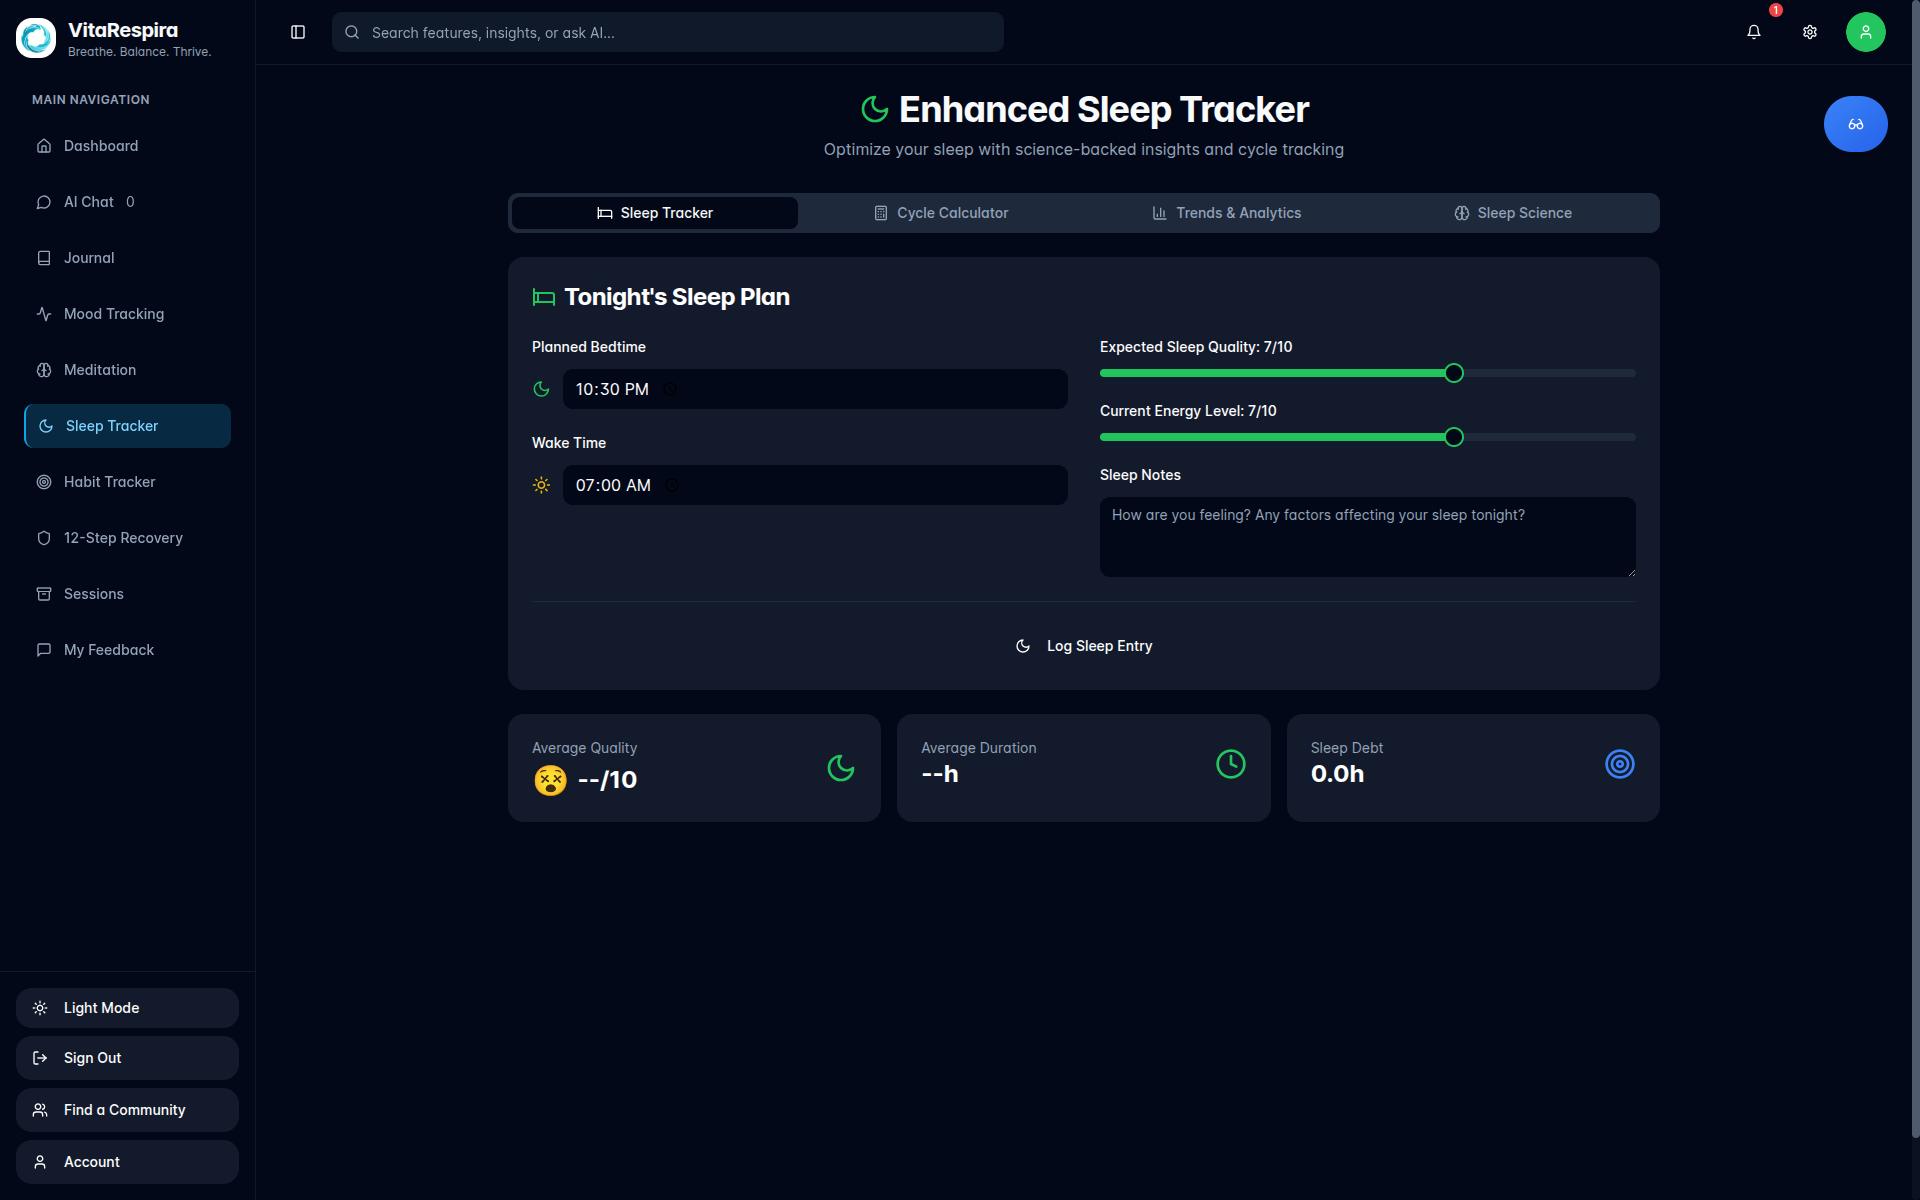Screen dimensions: 1920x1200
Task: Click the moon icon on Average Quality card
Action: pos(841,769)
